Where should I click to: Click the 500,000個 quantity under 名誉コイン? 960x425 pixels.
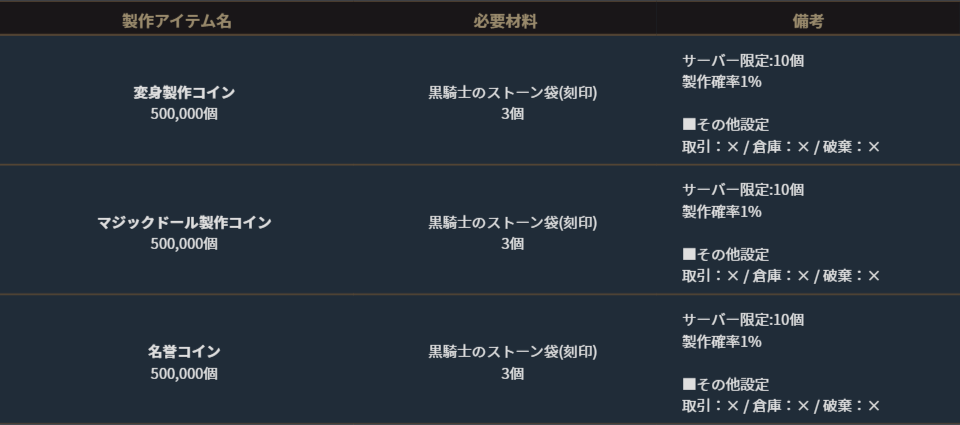(x=183, y=374)
